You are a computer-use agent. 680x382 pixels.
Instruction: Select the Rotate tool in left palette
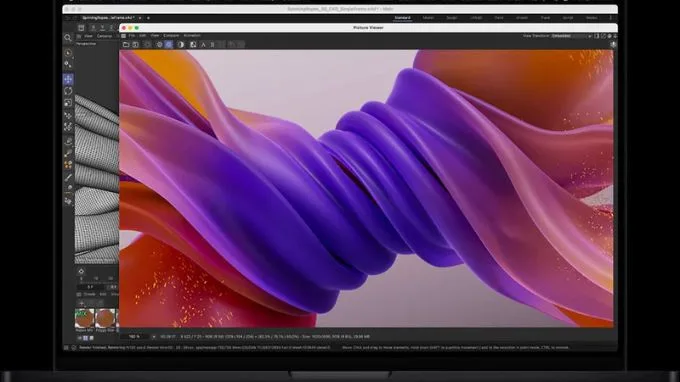click(x=68, y=91)
